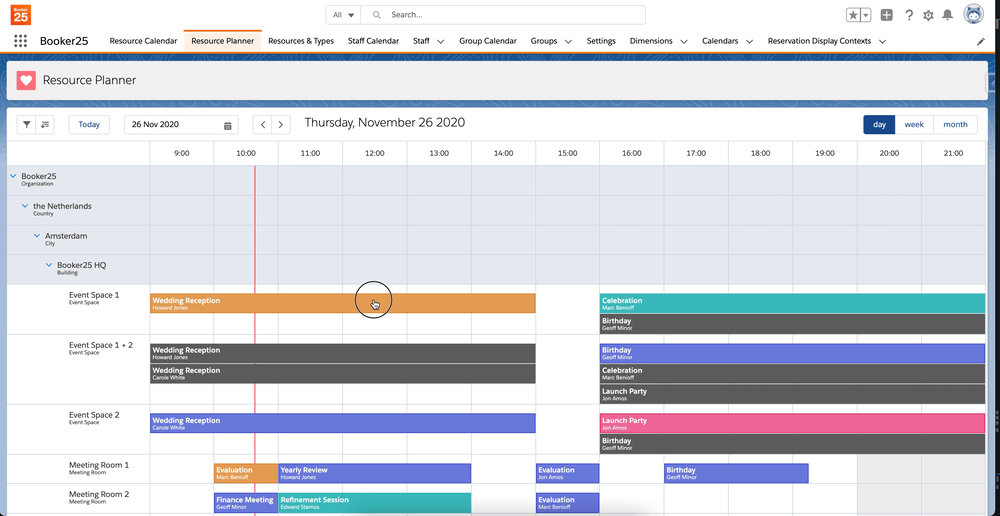Collapse the Booker25 organization row
The height and width of the screenshot is (516, 1000).
point(14,176)
